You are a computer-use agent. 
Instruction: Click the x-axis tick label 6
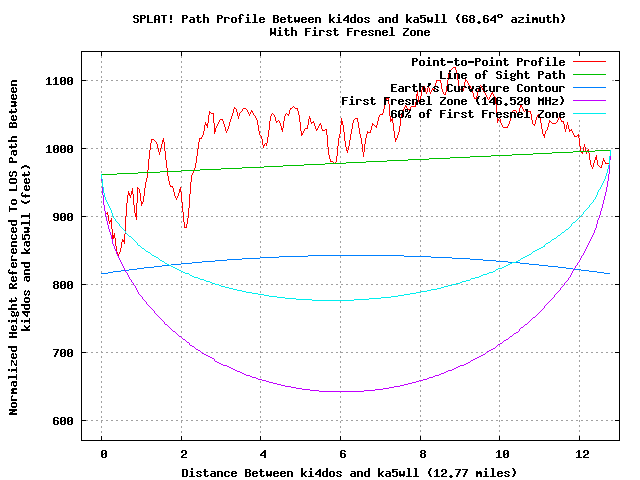click(343, 454)
